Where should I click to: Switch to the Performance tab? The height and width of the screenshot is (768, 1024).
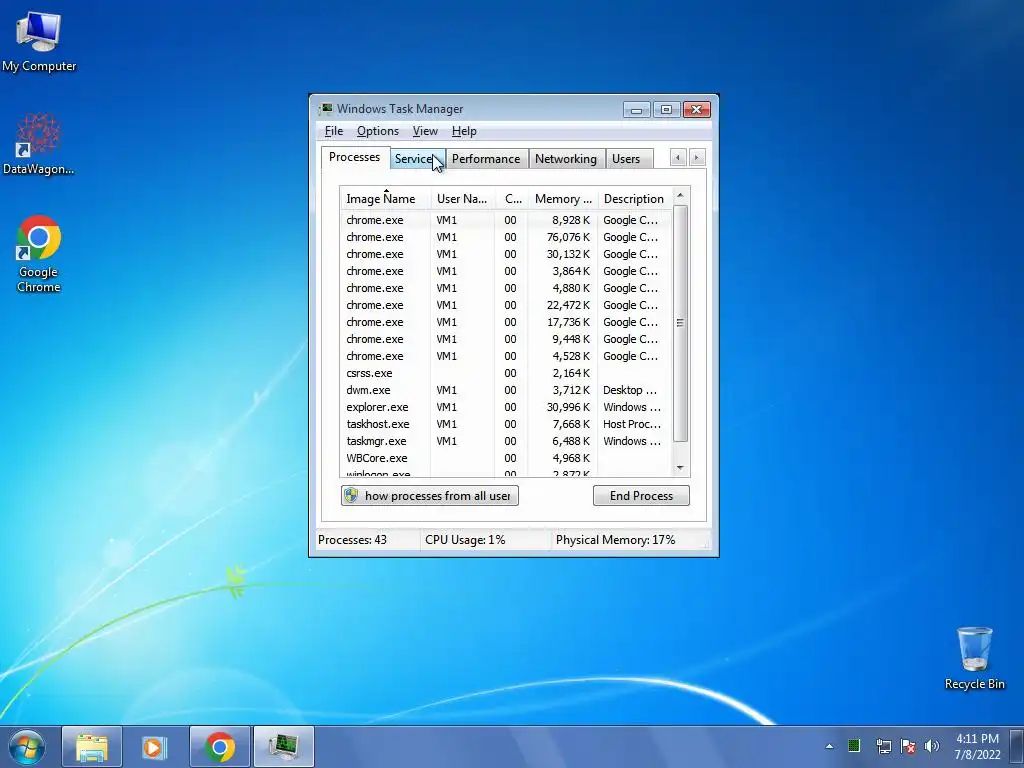[486, 159]
